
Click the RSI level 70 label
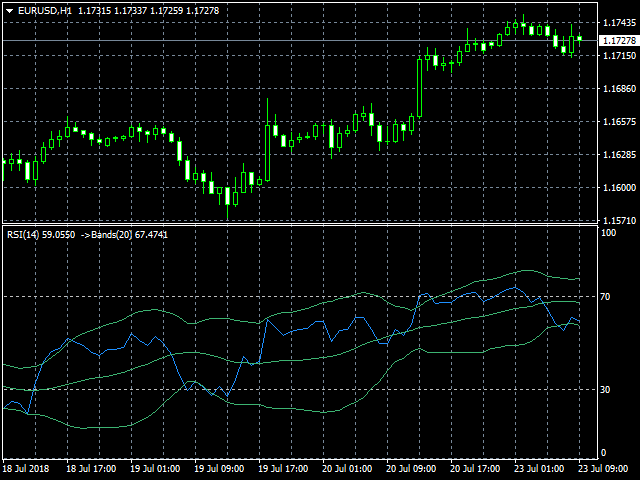coord(605,297)
